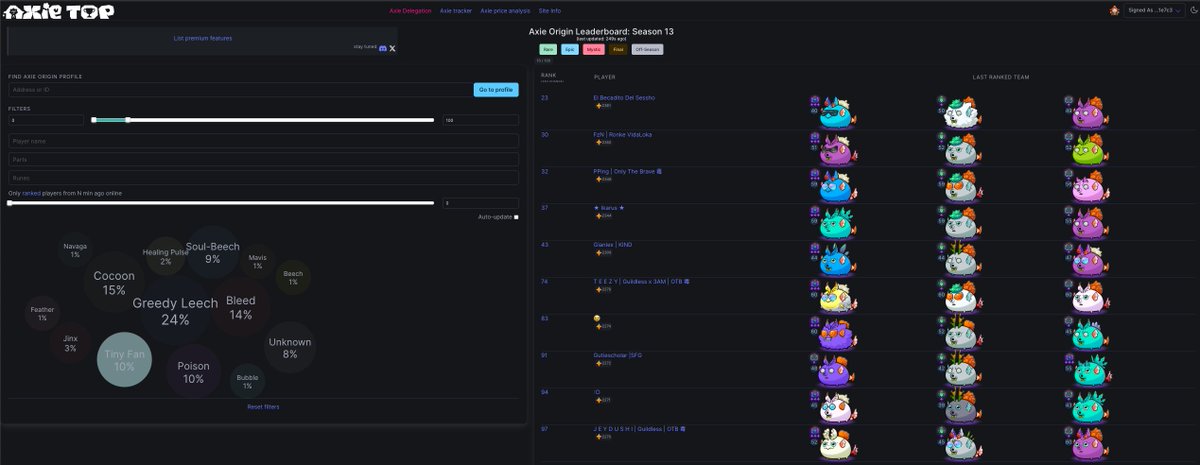Open player Gianlex | KIND profile
1200x465 pixels.
(x=613, y=244)
